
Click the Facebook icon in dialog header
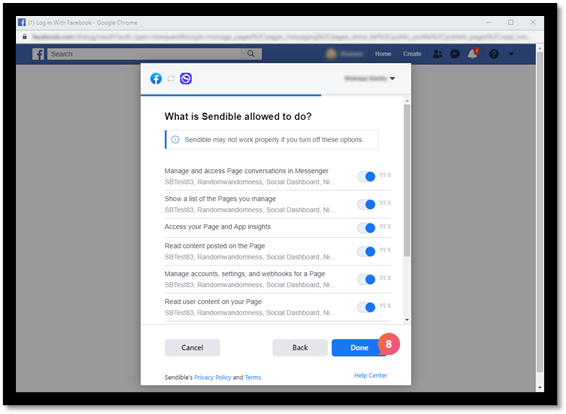156,78
